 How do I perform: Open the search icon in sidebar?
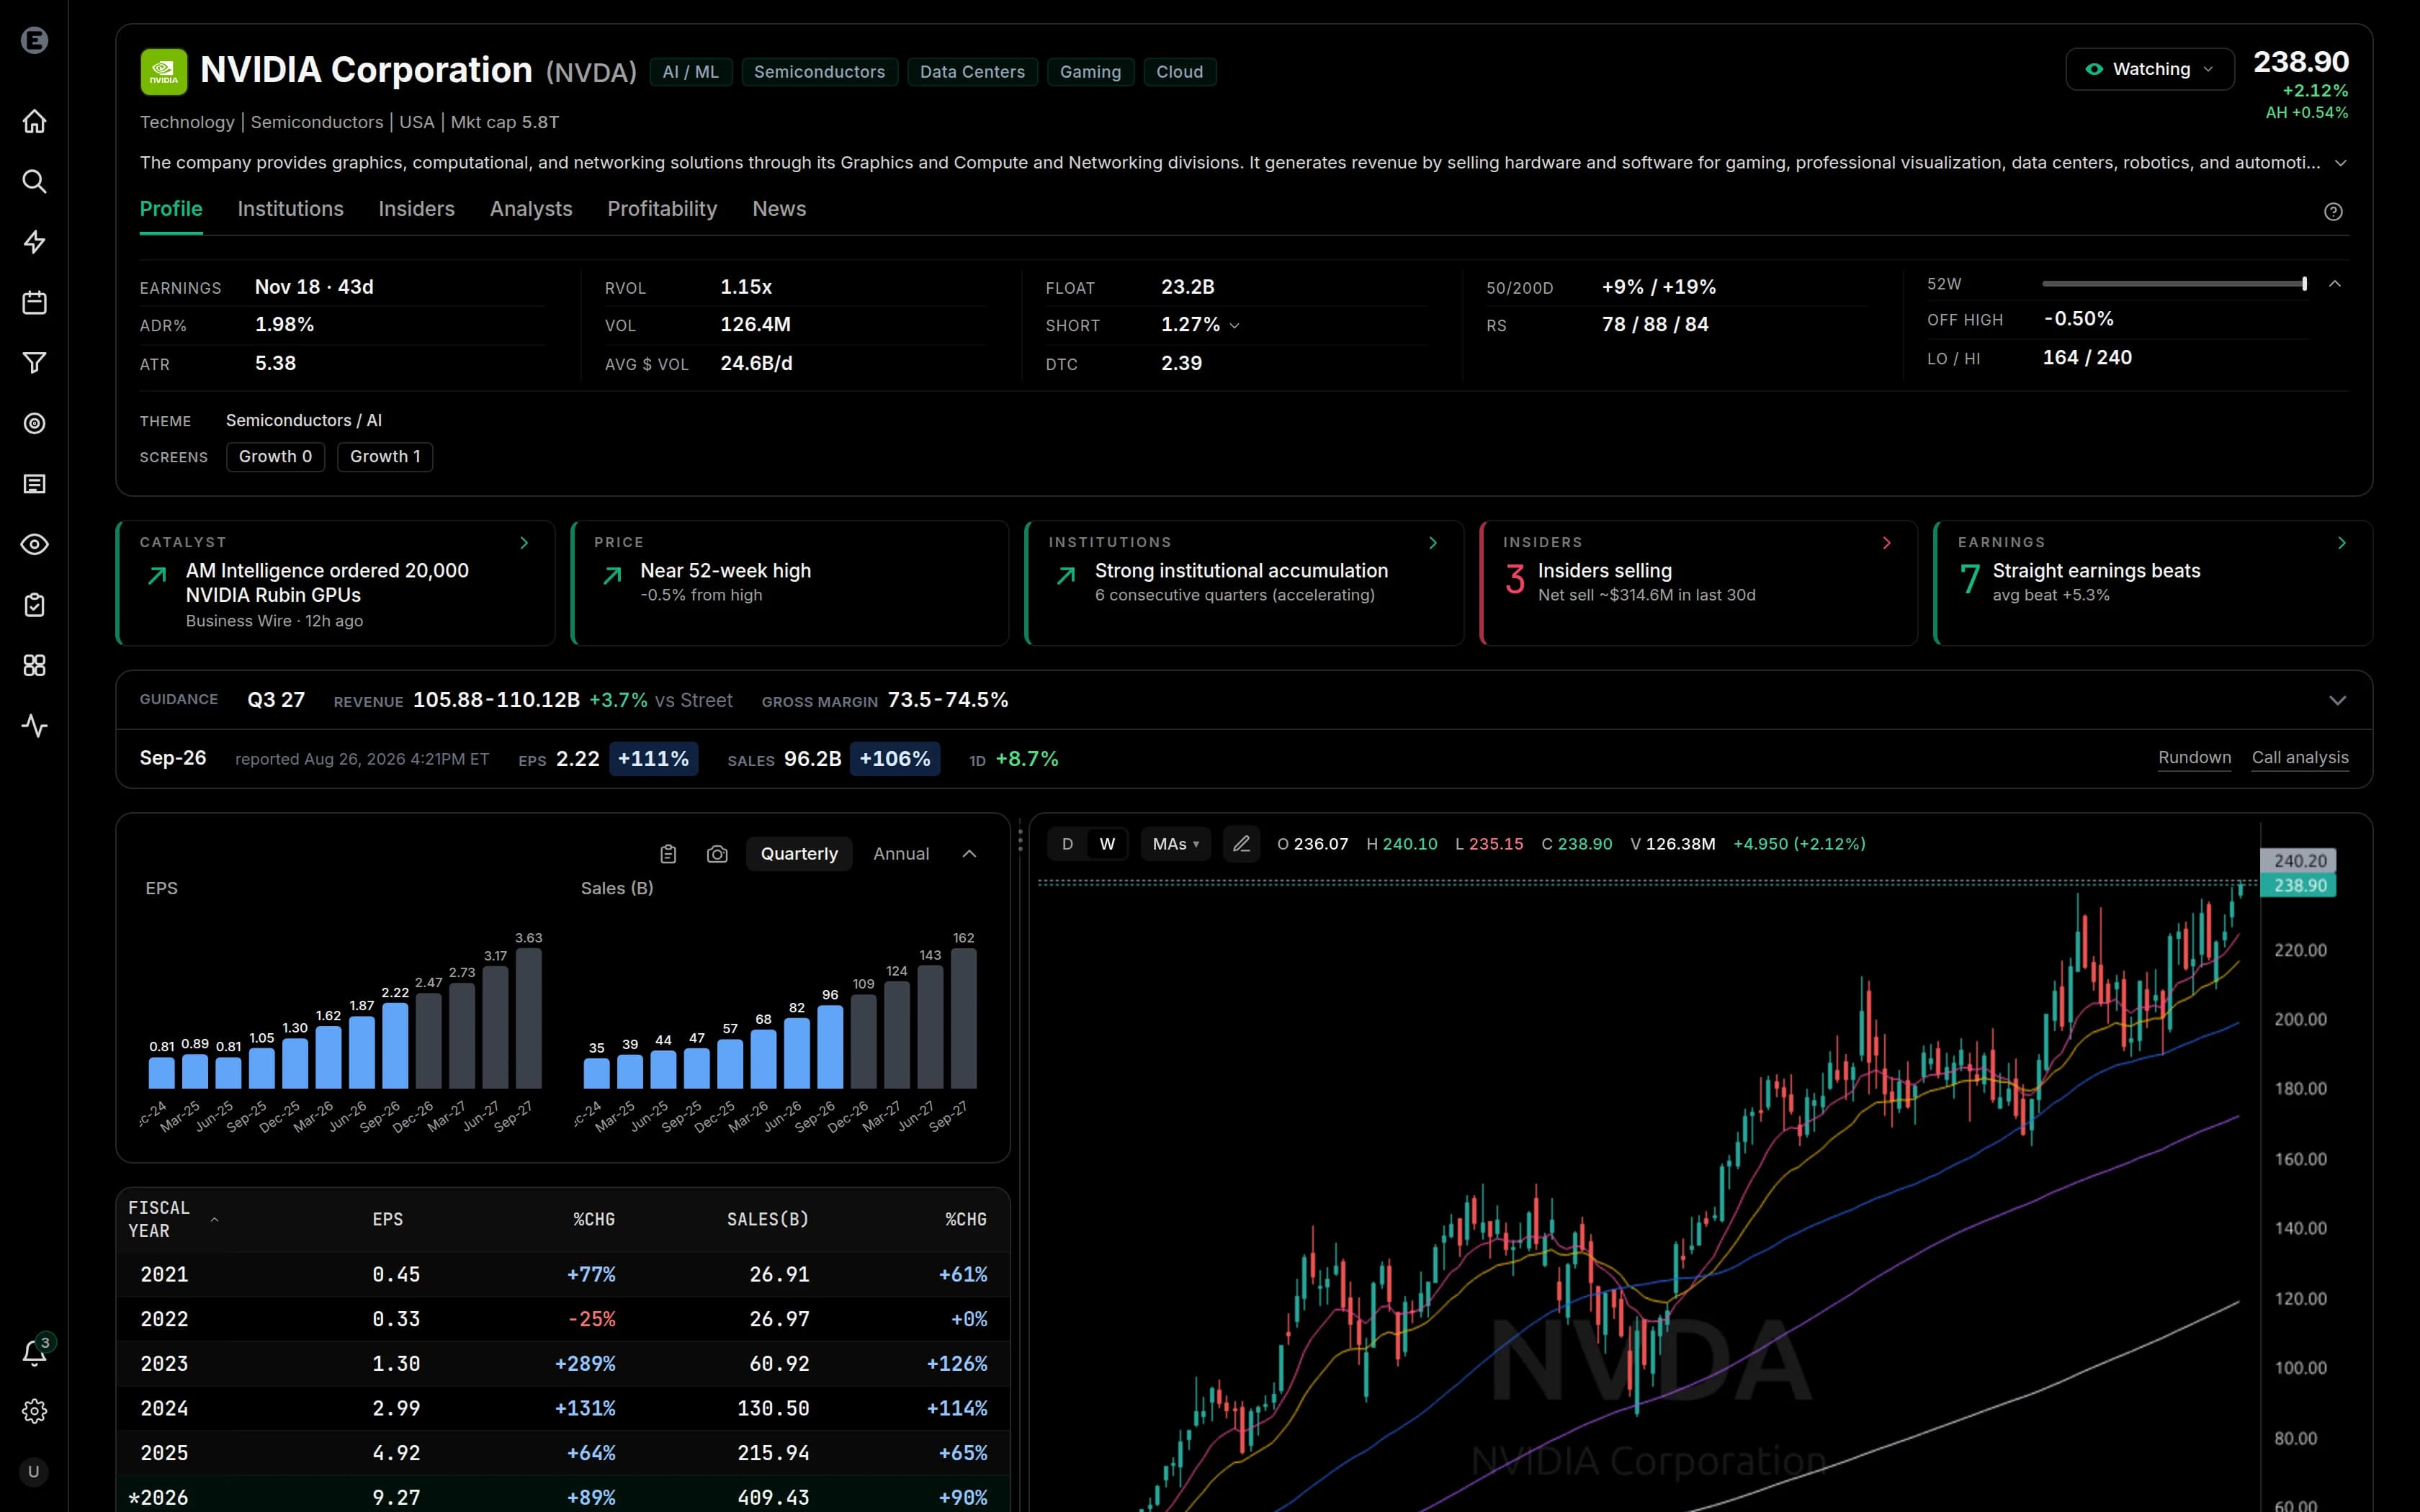[34, 181]
